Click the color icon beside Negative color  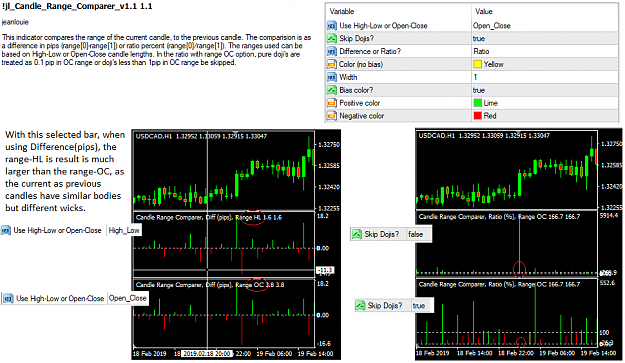click(x=332, y=116)
